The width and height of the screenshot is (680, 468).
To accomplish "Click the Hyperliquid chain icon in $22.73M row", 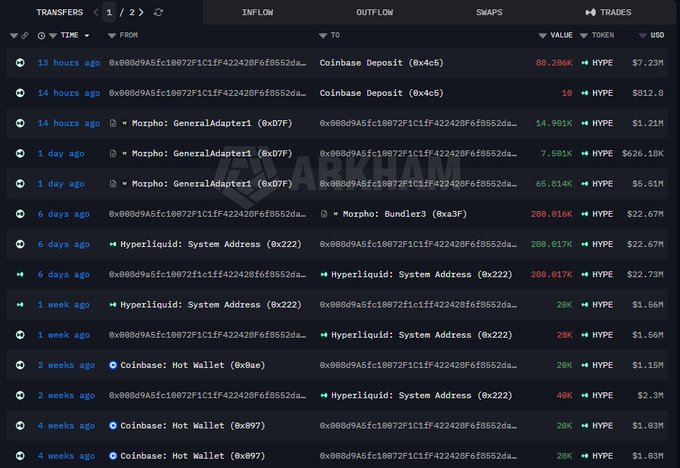I will click(20, 275).
